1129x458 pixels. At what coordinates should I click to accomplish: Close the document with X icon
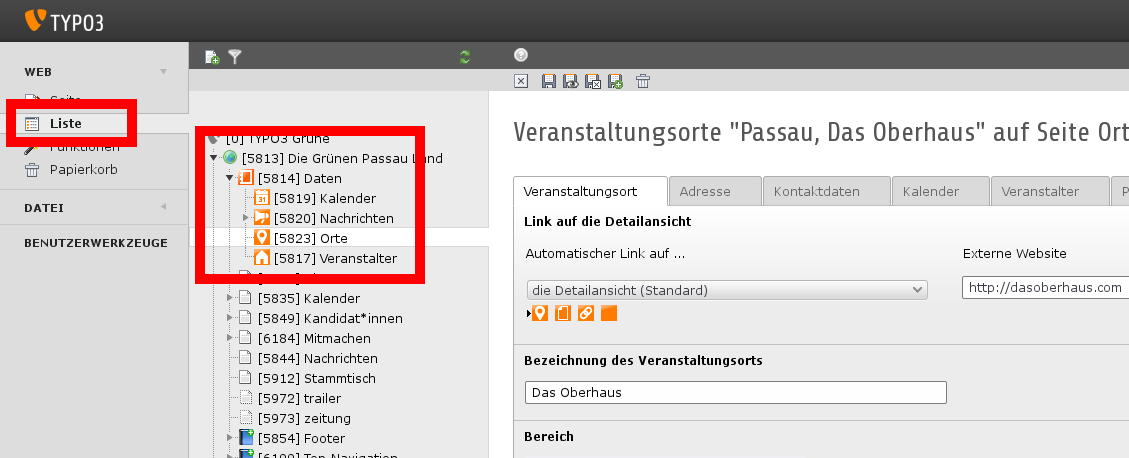pos(520,81)
